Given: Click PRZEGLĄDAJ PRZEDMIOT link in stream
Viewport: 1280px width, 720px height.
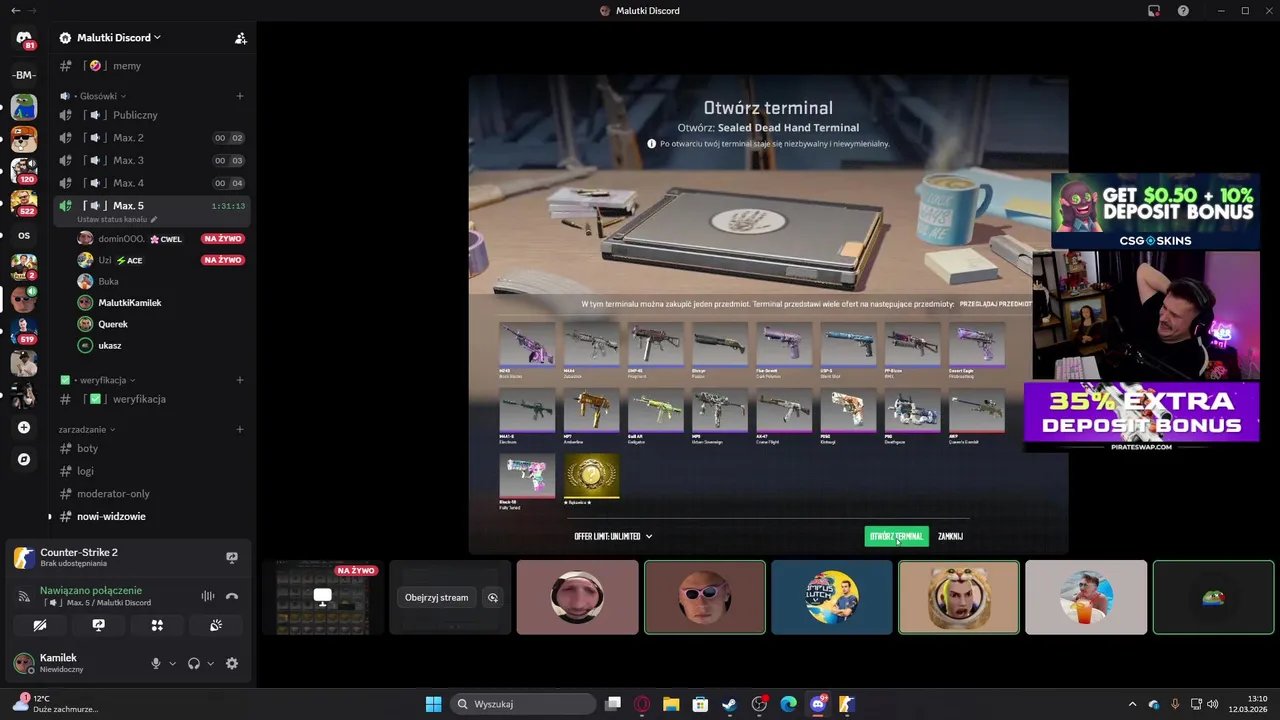Looking at the screenshot, I should (995, 303).
